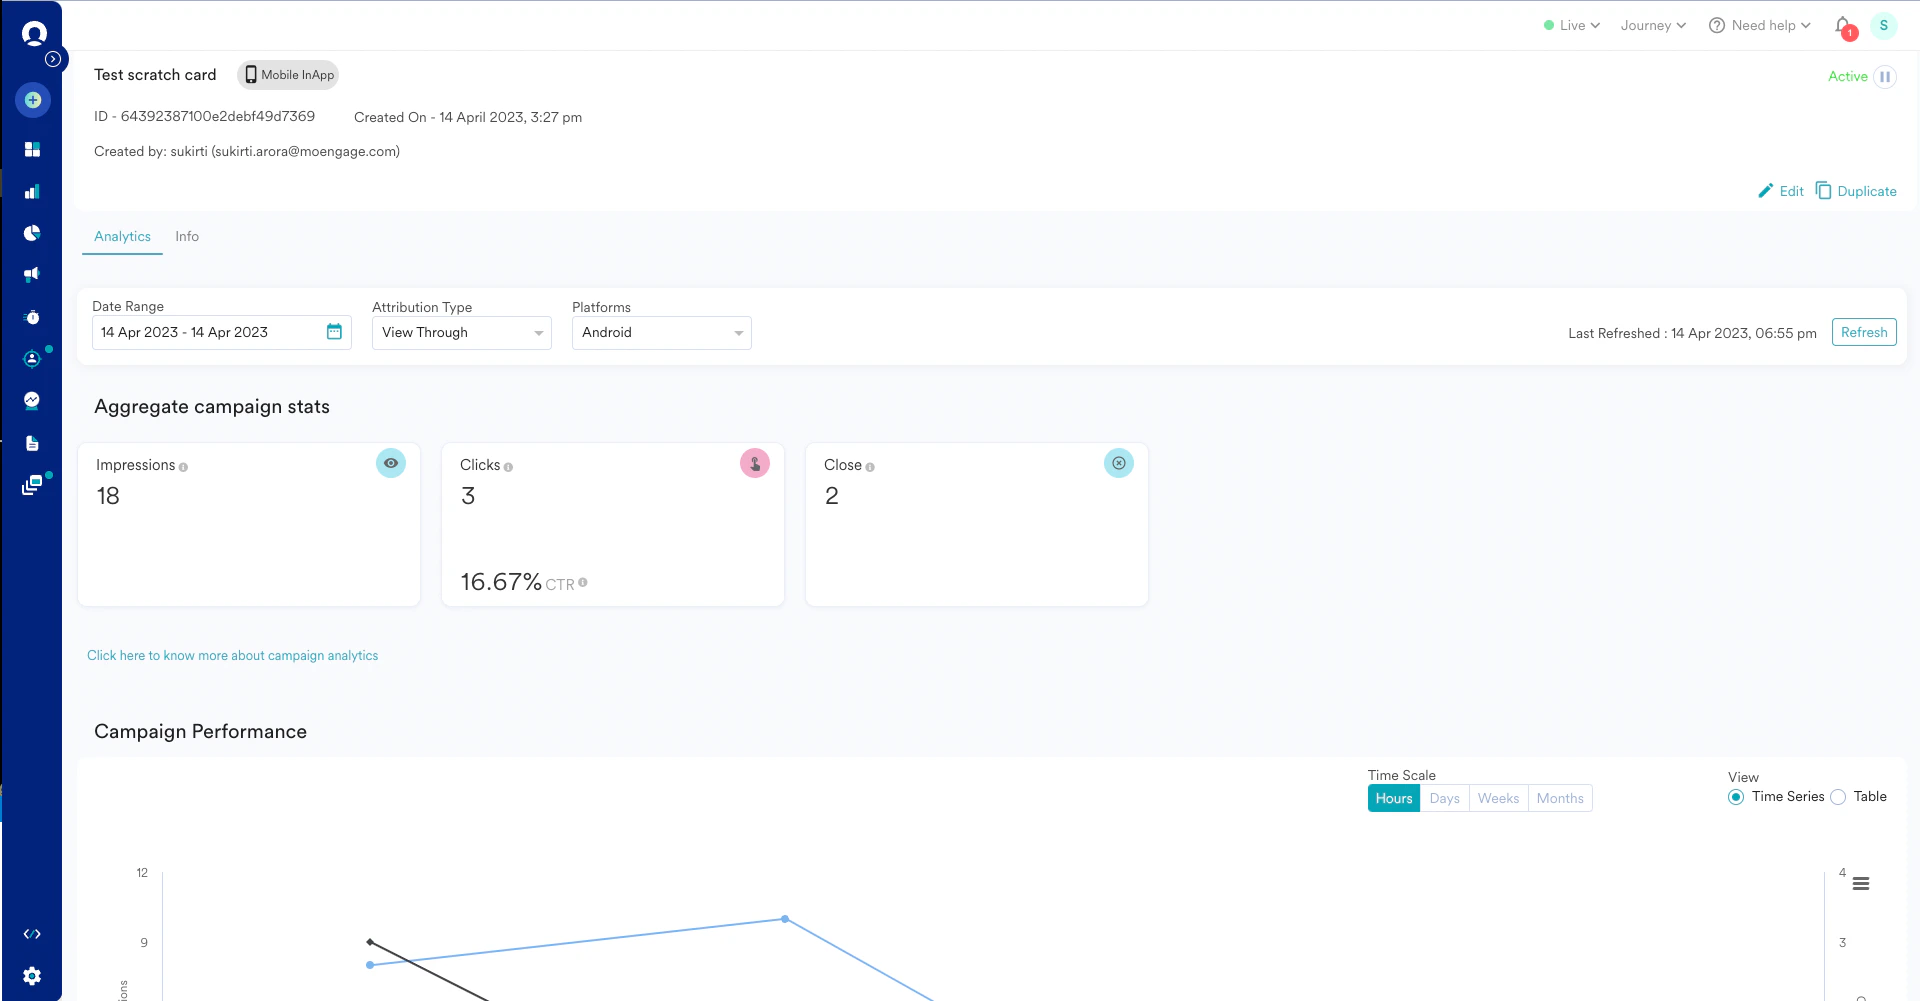The image size is (1920, 1001).
Task: Select the Dashboard icon in the sidebar
Action: pos(32,149)
